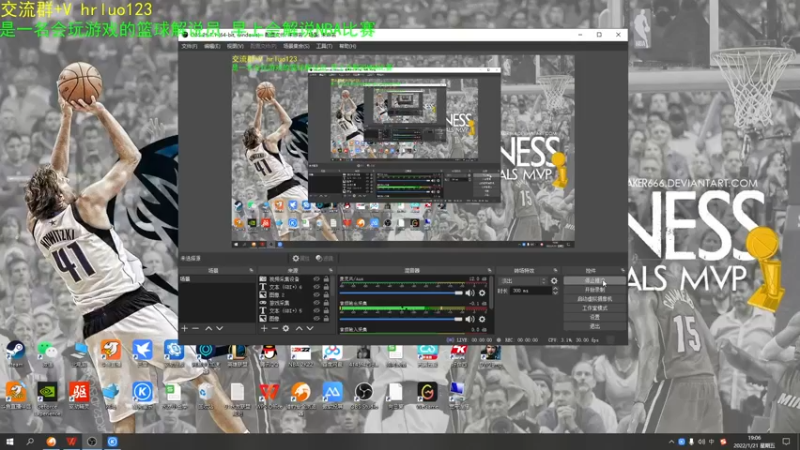The width and height of the screenshot is (800, 450).
Task: Open the 文件(F) menu
Action: [x=189, y=46]
